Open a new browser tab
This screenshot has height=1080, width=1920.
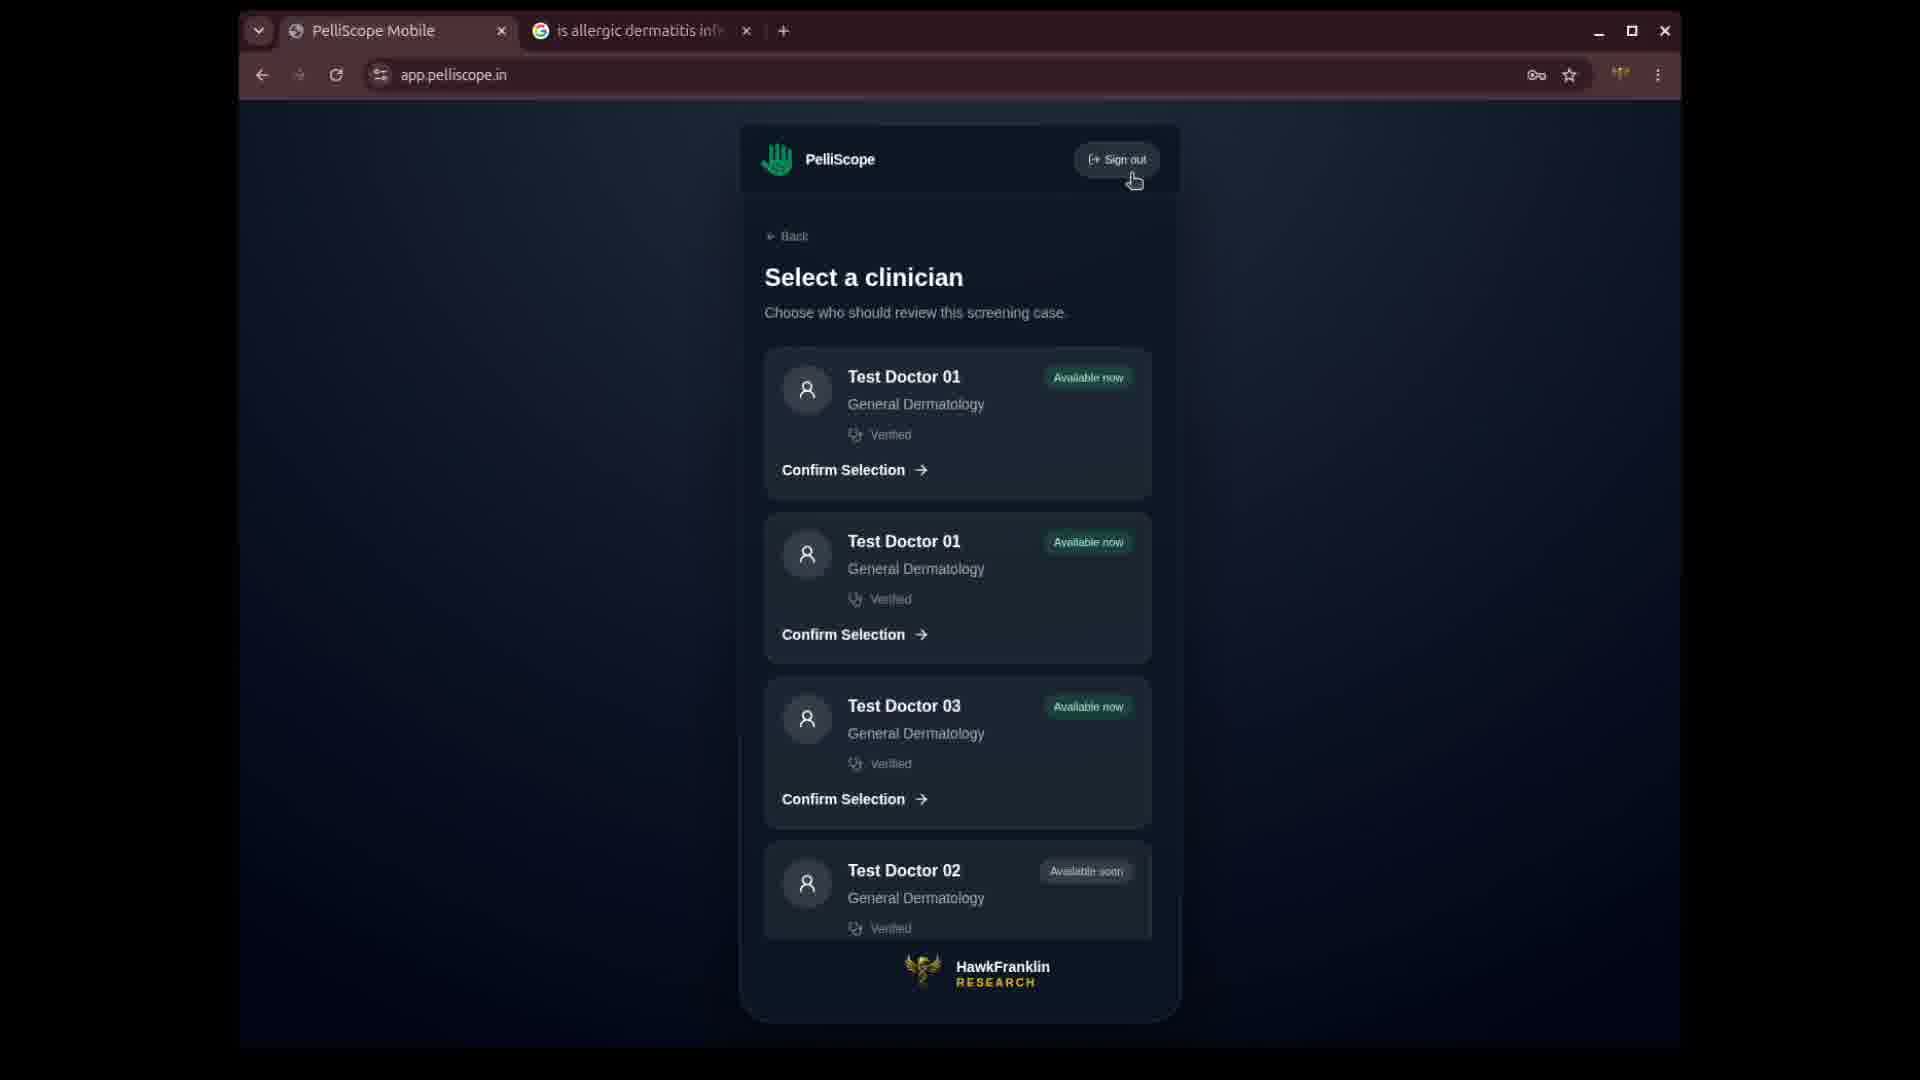pyautogui.click(x=784, y=31)
